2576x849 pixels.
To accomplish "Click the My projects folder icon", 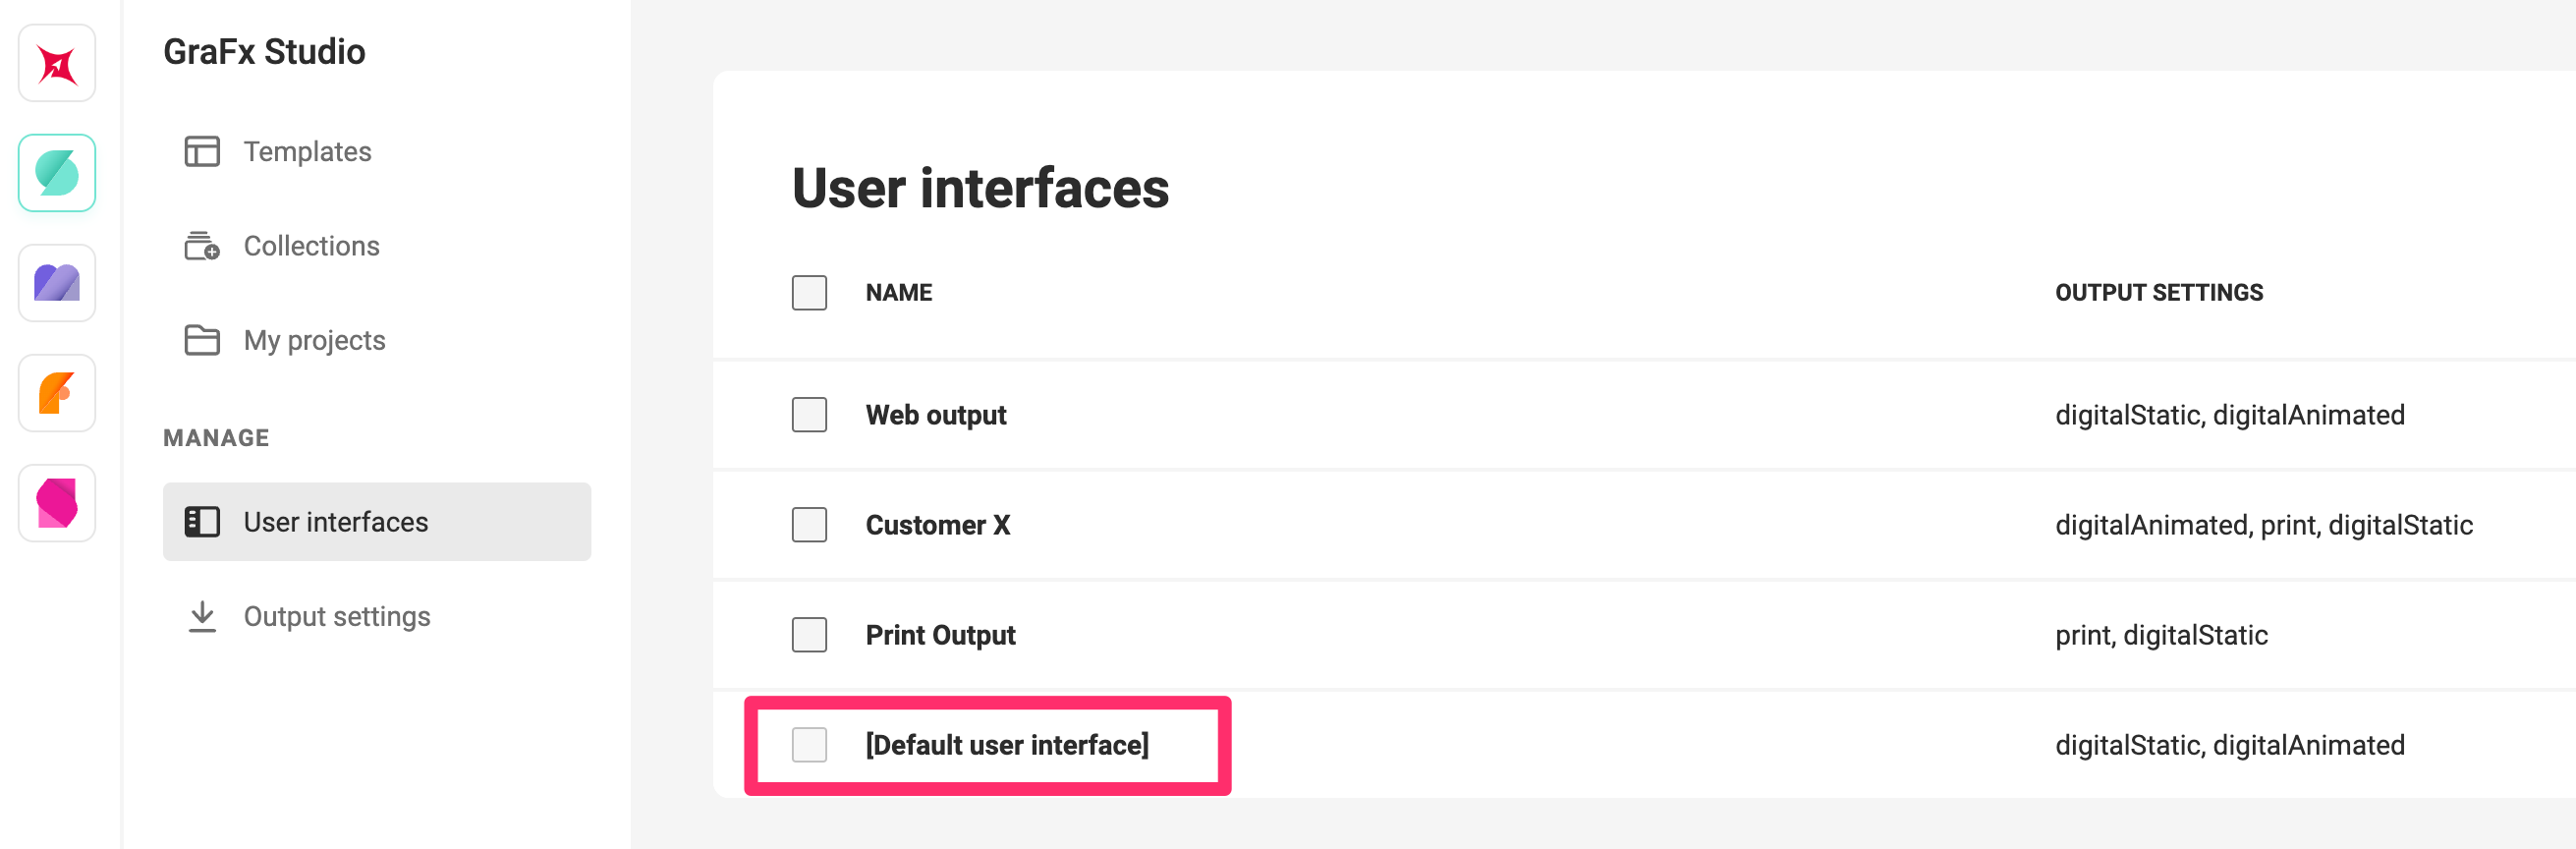I will tap(202, 340).
